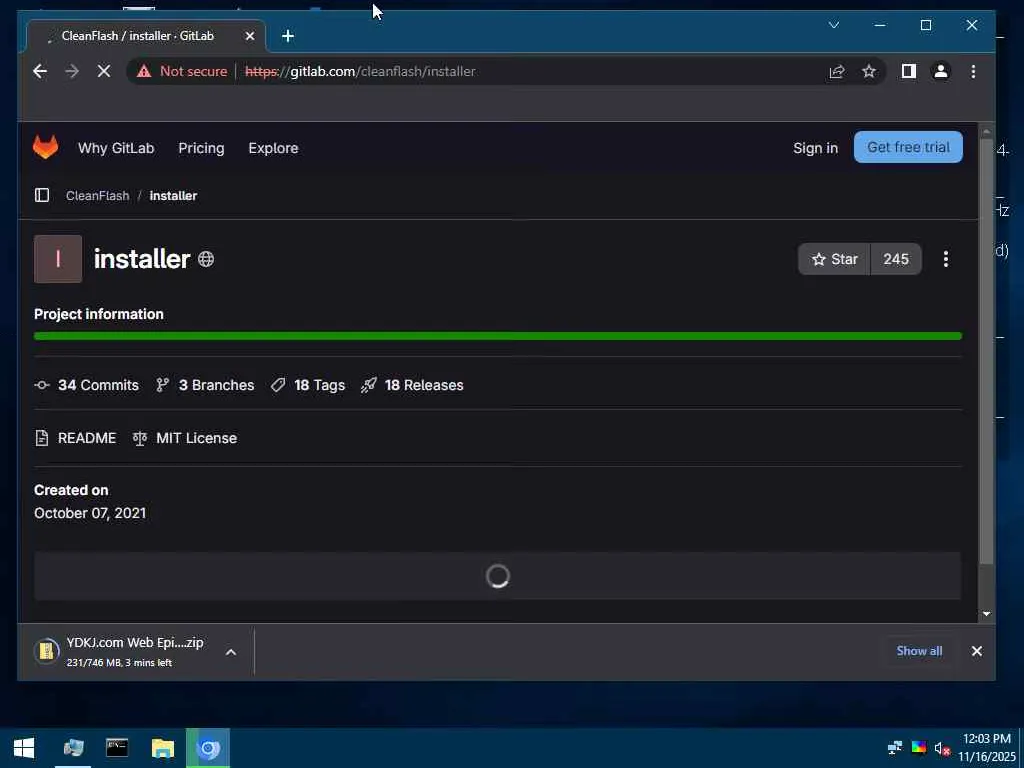Click the GitLab fox logo
This screenshot has width=1024, height=768.
pos(46,148)
